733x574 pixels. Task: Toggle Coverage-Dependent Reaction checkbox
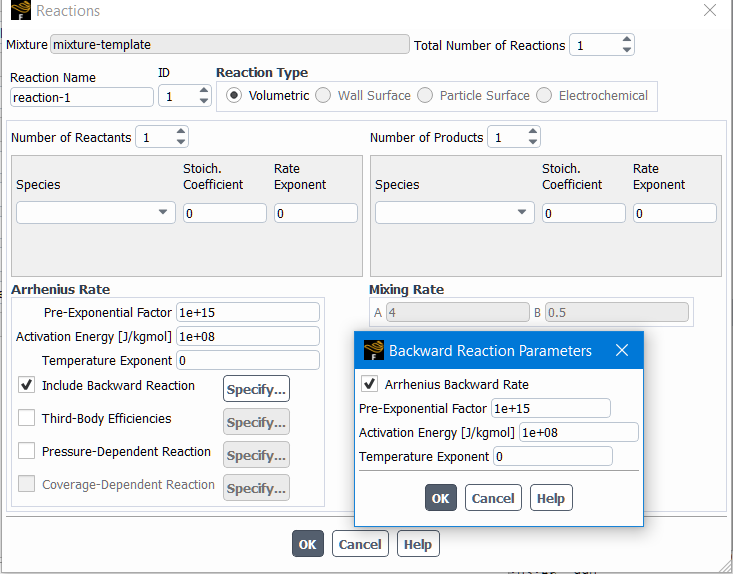pos(26,484)
